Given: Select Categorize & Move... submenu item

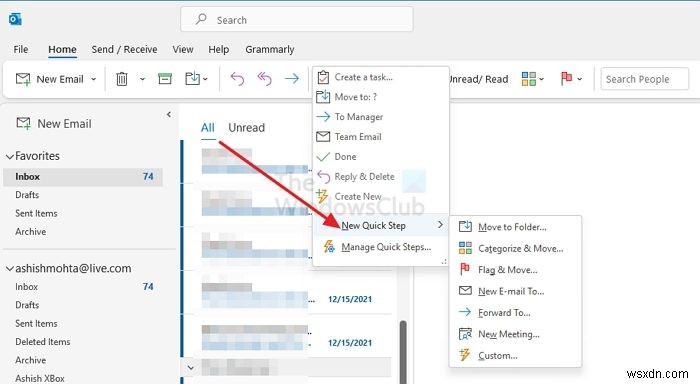Looking at the screenshot, I should 515,248.
